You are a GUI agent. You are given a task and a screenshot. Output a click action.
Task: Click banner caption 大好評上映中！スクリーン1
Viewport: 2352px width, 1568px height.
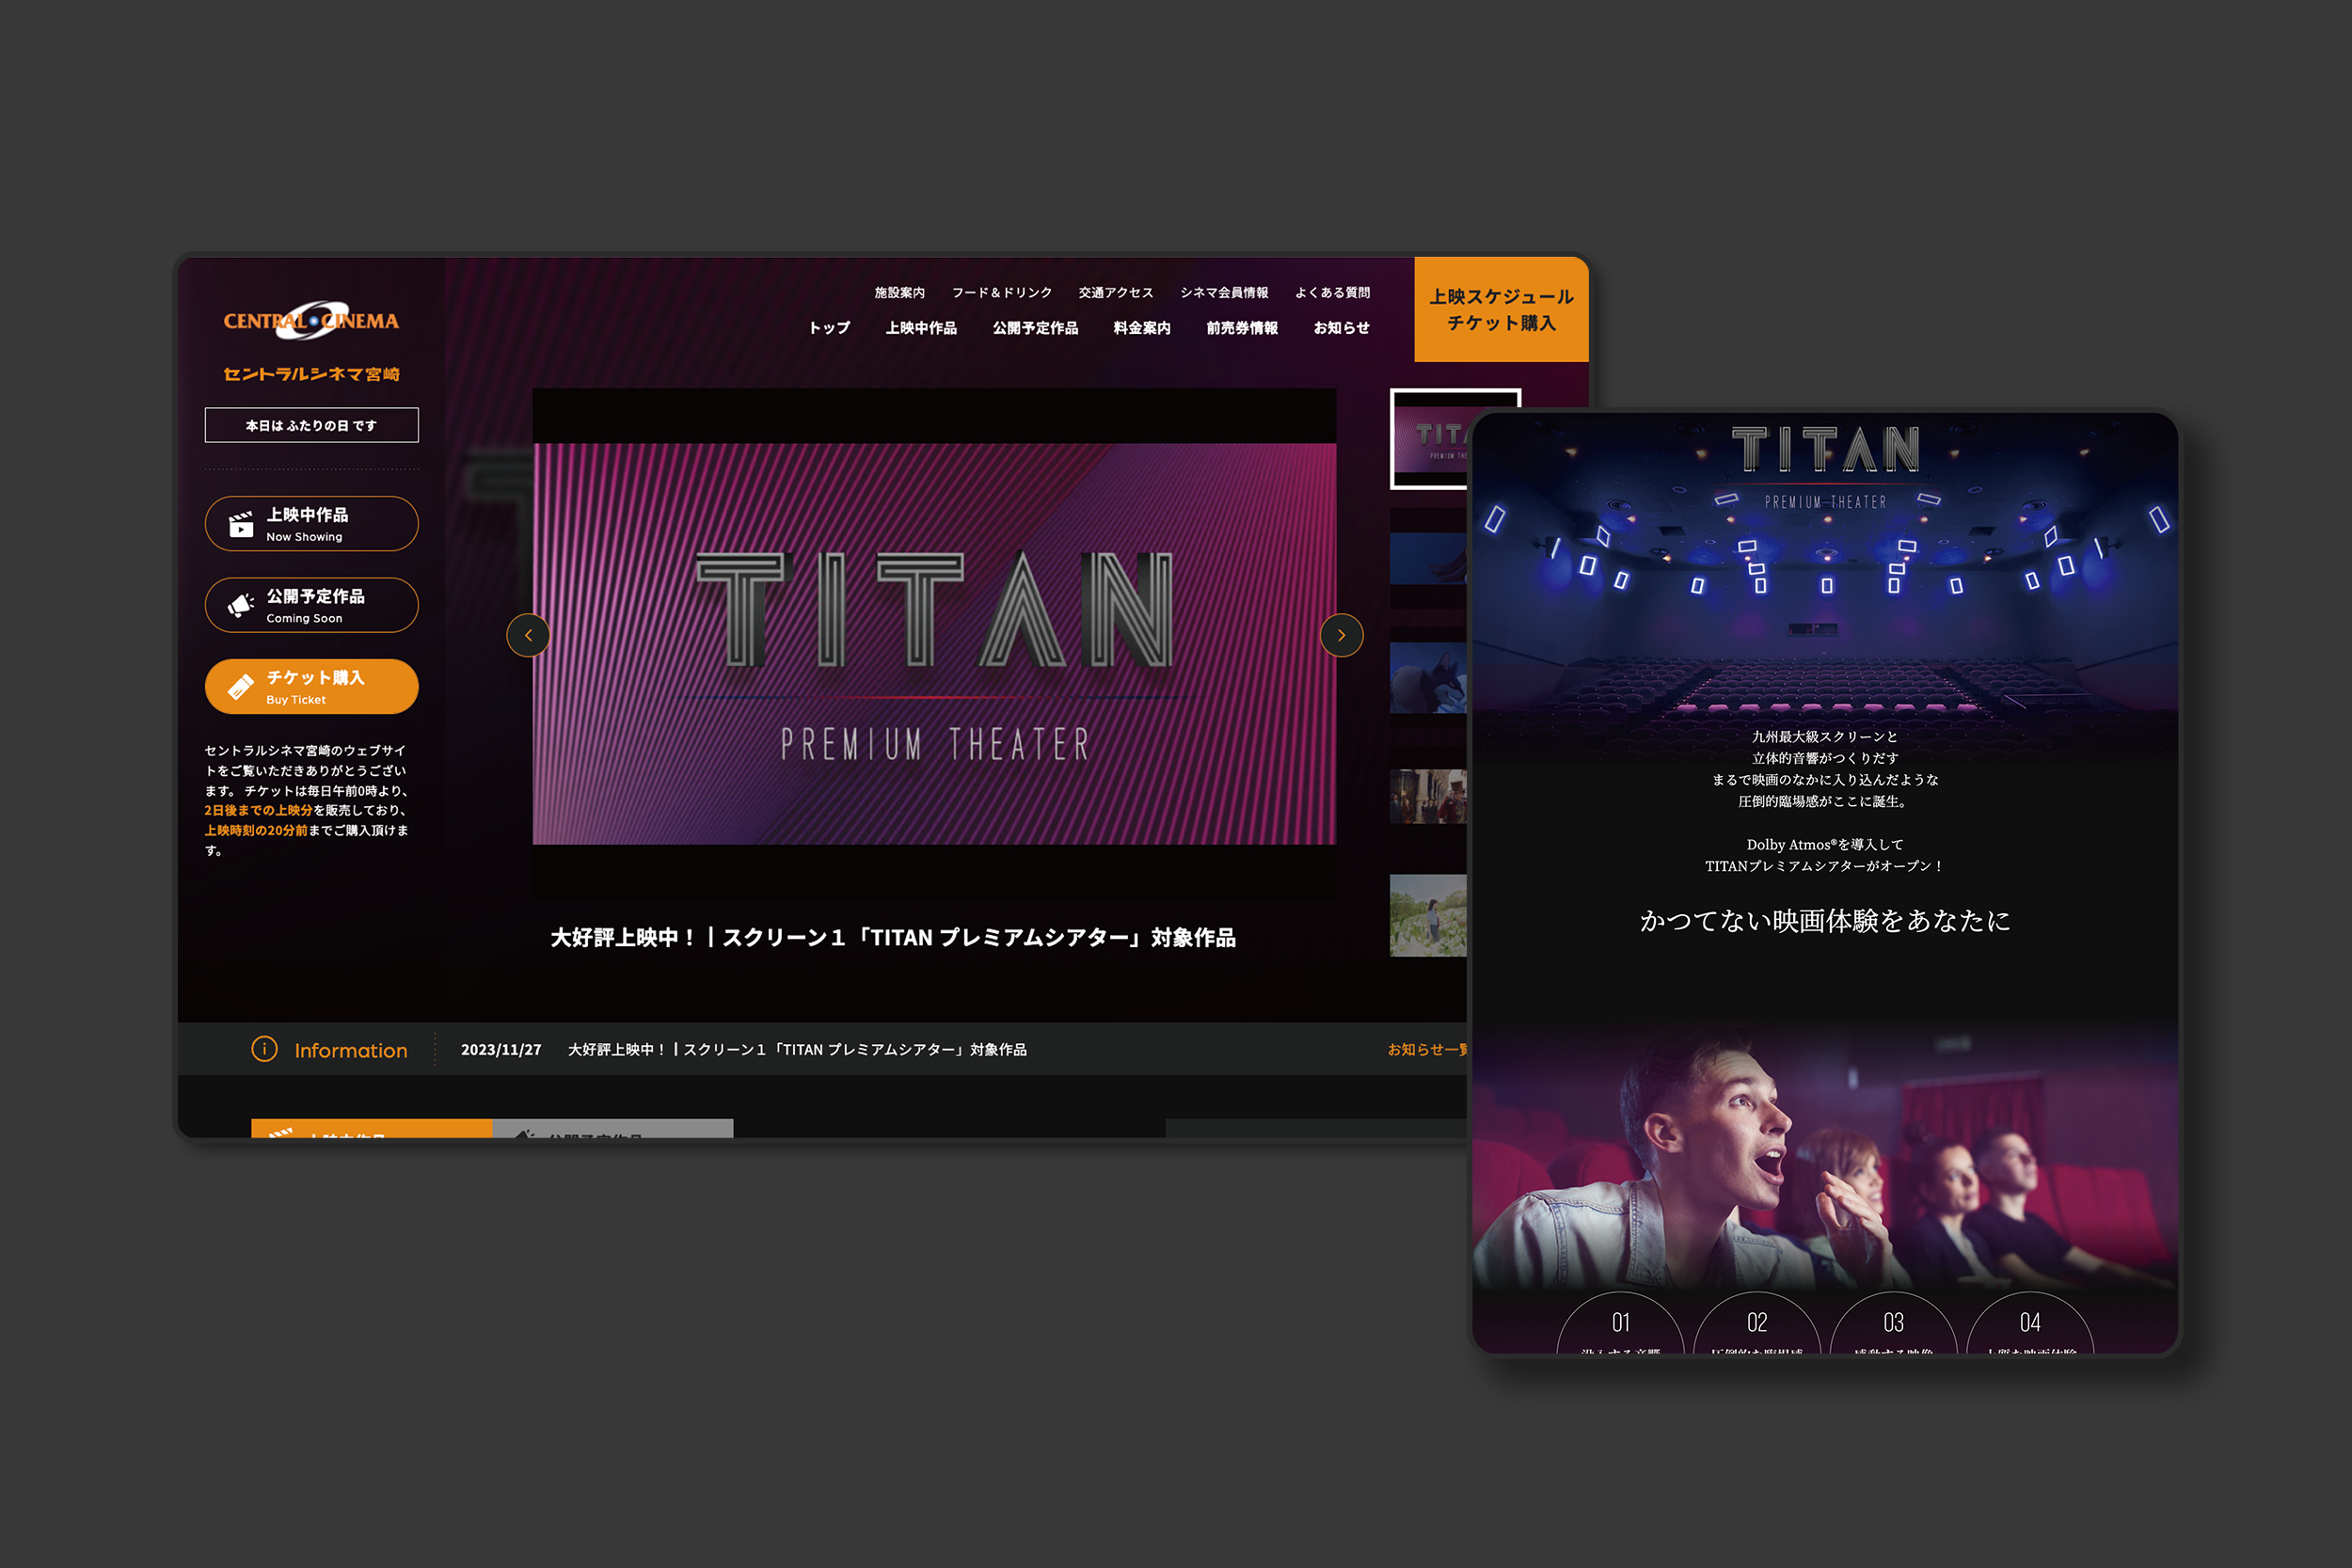point(893,937)
